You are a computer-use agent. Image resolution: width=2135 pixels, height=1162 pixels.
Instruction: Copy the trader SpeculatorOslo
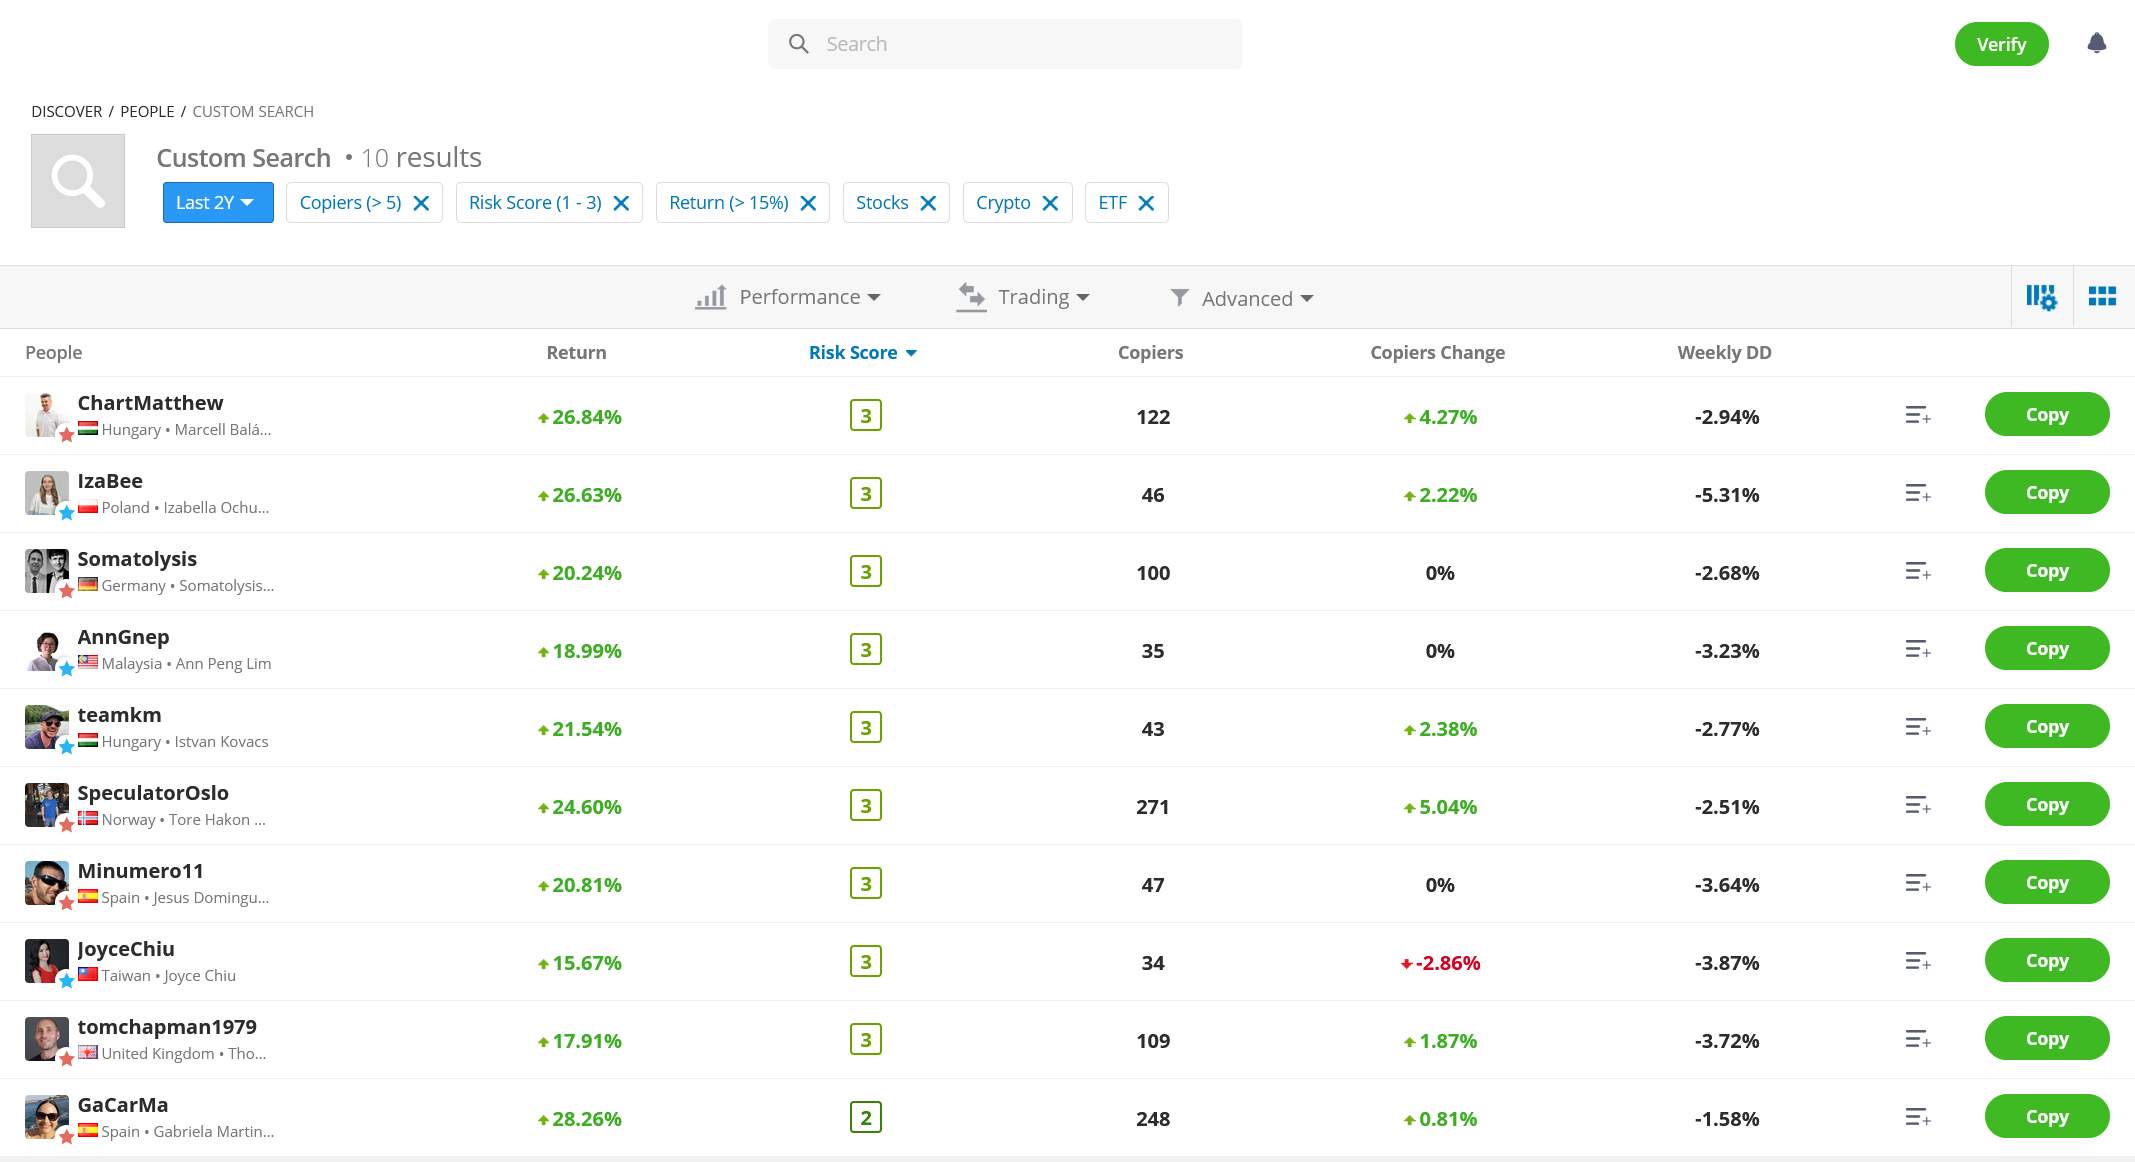pyautogui.click(x=2047, y=804)
